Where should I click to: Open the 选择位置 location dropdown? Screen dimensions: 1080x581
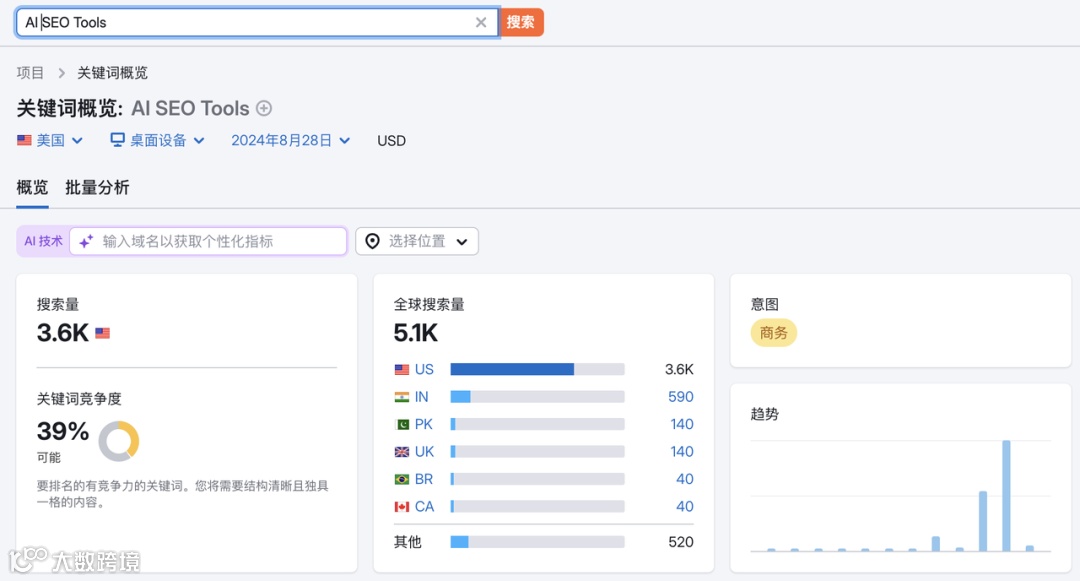[x=417, y=242]
